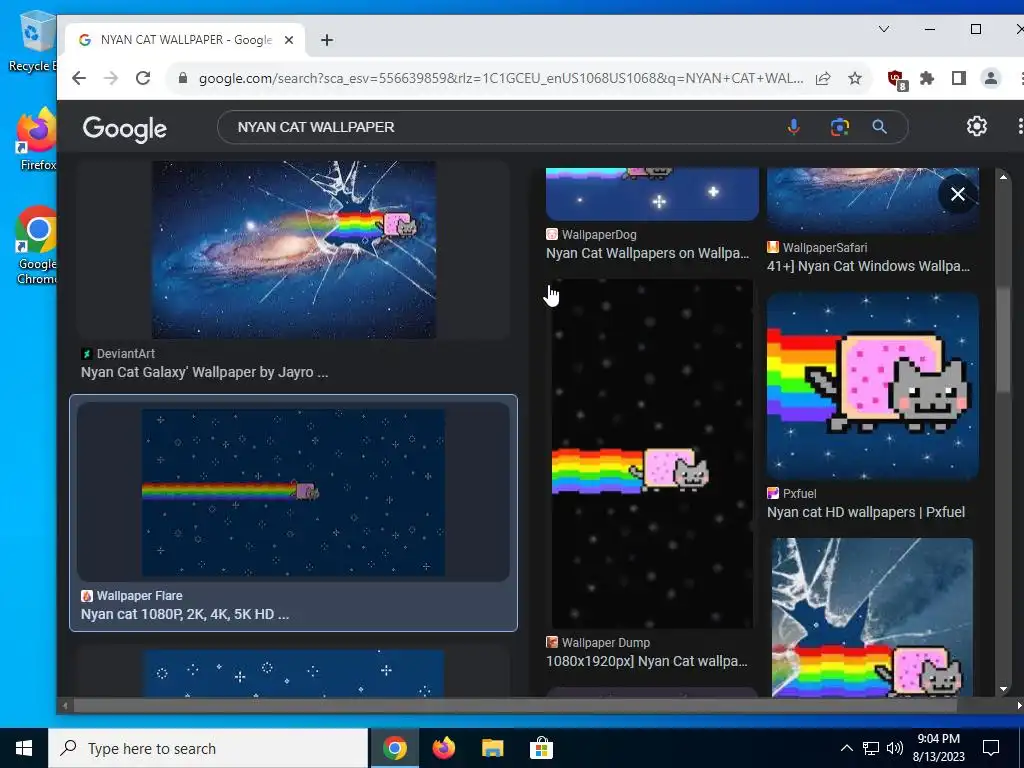Open the uBlock Origin extension
The width and height of the screenshot is (1024, 768).
(897, 80)
